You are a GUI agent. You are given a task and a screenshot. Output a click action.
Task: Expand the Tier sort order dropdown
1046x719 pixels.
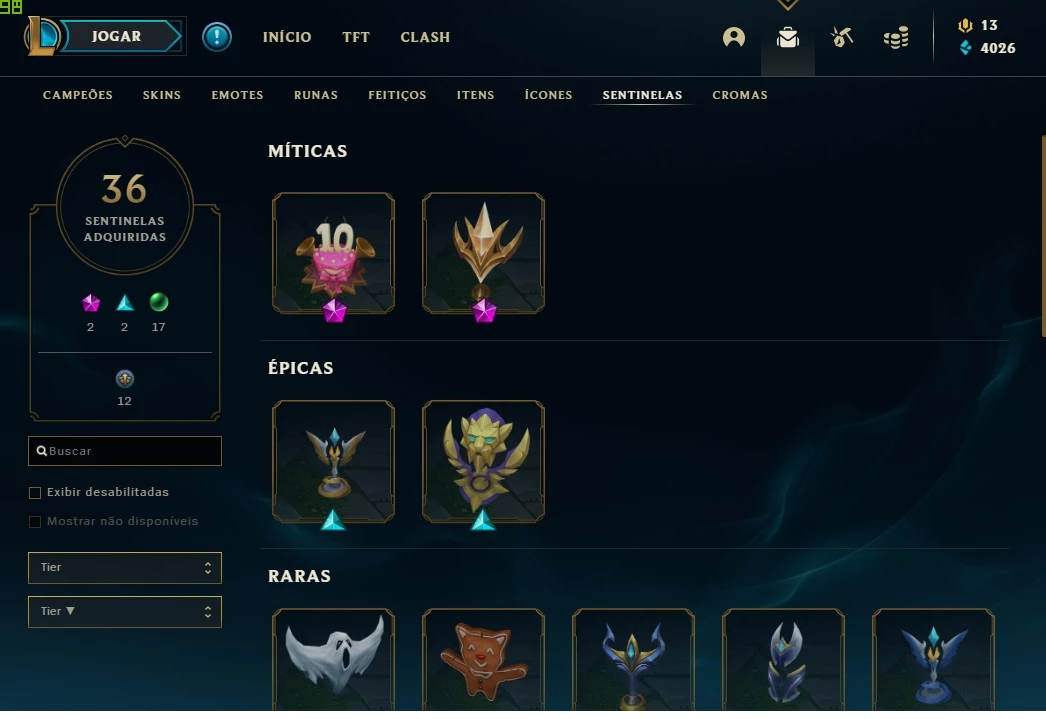pyautogui.click(x=125, y=612)
